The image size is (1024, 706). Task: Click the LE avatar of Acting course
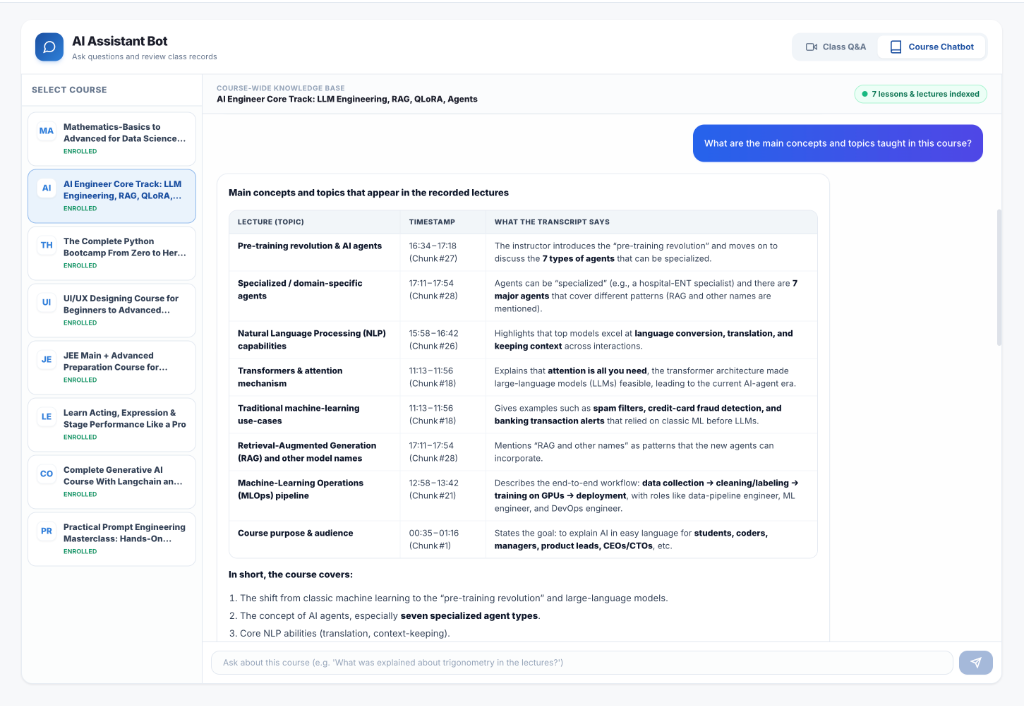point(46,417)
